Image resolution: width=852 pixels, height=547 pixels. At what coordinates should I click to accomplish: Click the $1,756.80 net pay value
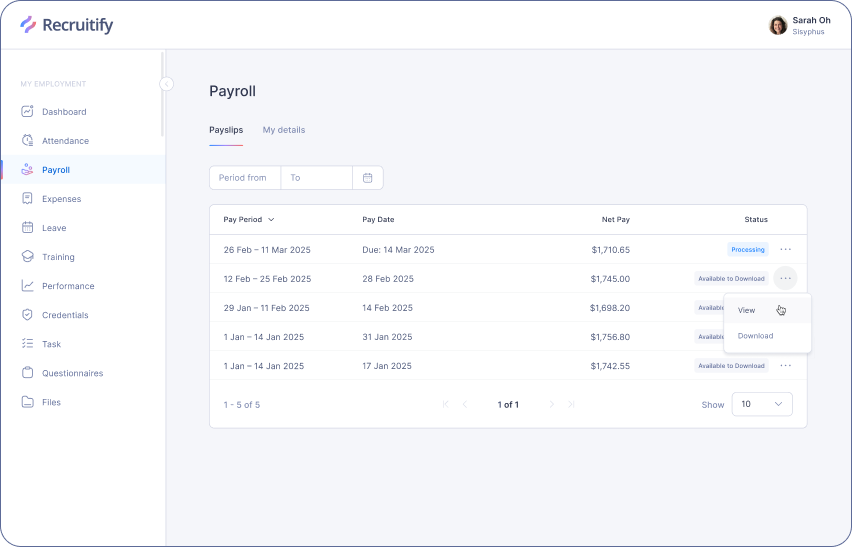[610, 337]
